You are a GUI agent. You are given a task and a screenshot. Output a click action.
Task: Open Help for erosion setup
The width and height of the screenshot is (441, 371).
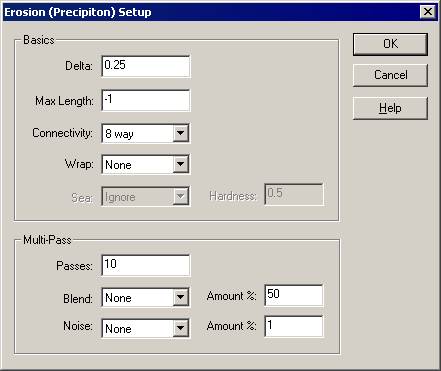(x=390, y=108)
